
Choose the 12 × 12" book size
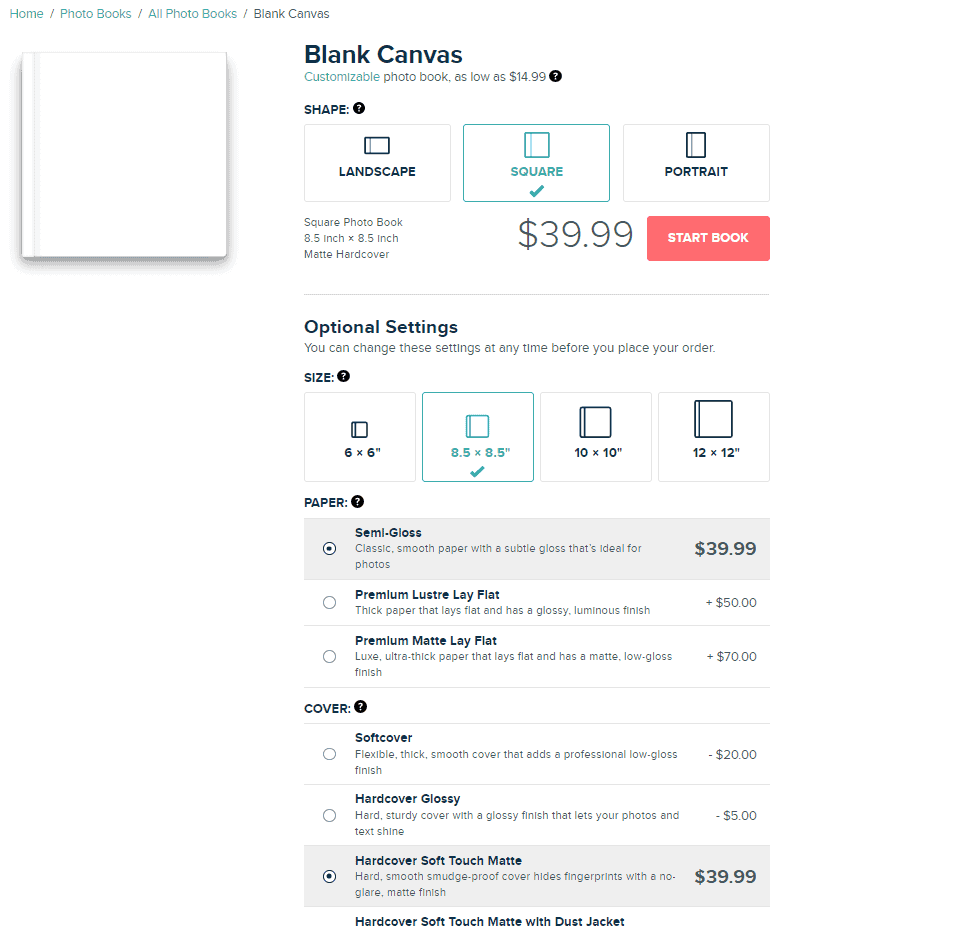(713, 437)
